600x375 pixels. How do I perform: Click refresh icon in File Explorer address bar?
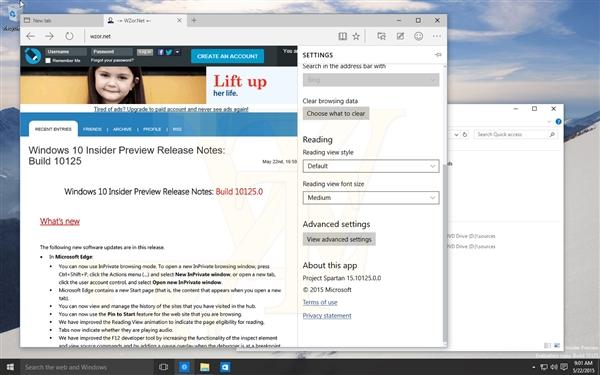tap(465, 134)
